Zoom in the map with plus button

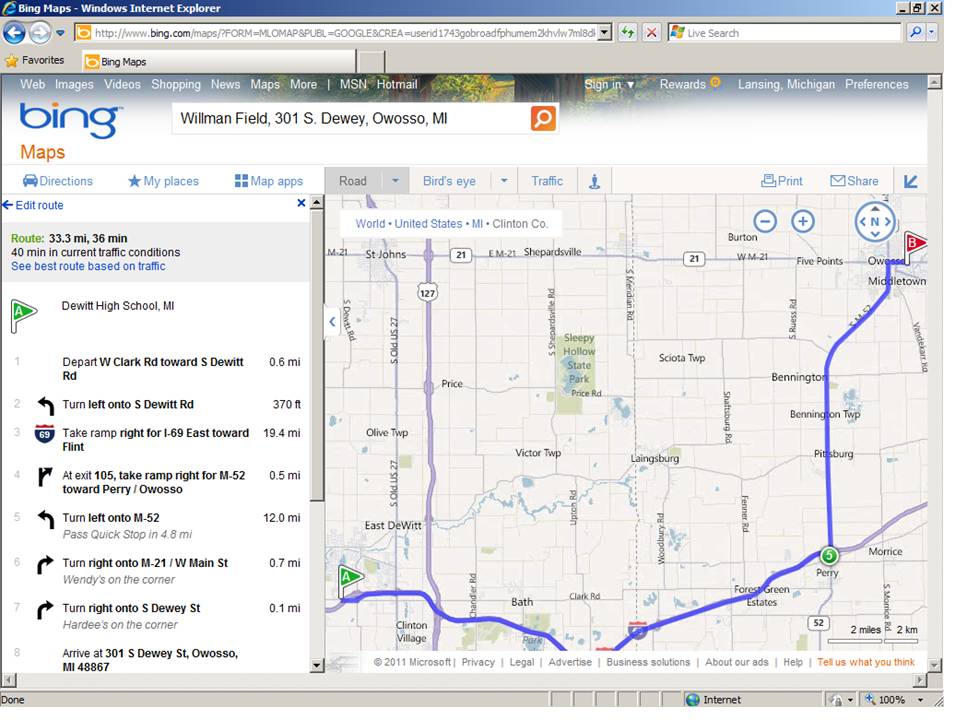pos(803,221)
